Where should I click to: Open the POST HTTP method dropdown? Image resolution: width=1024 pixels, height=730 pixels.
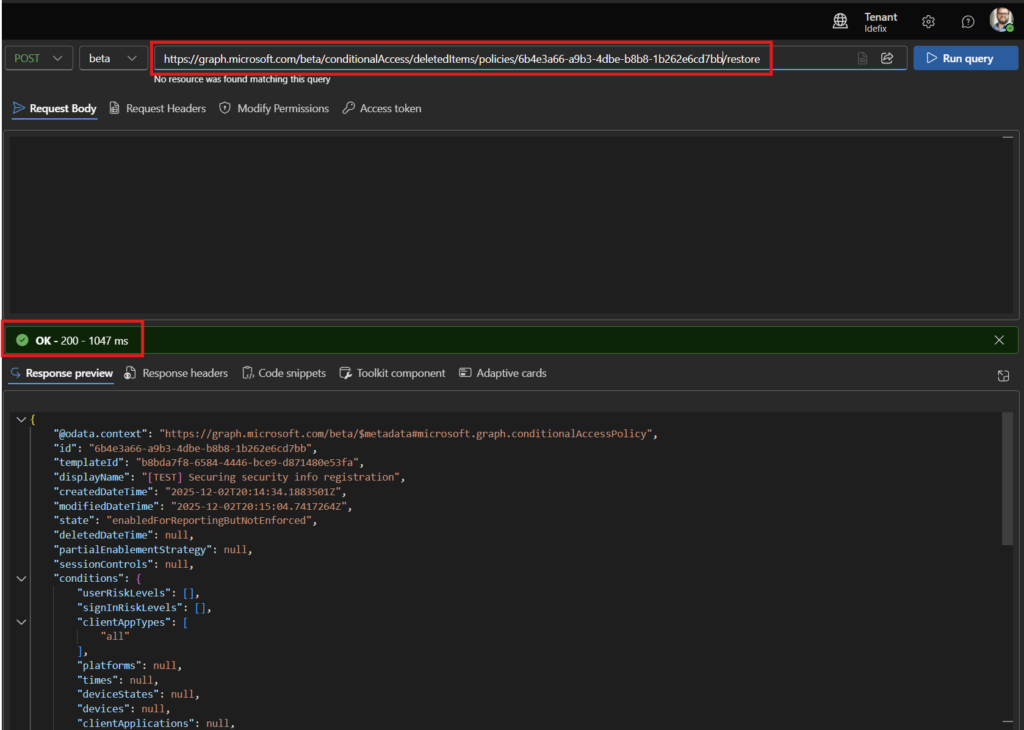coord(39,58)
